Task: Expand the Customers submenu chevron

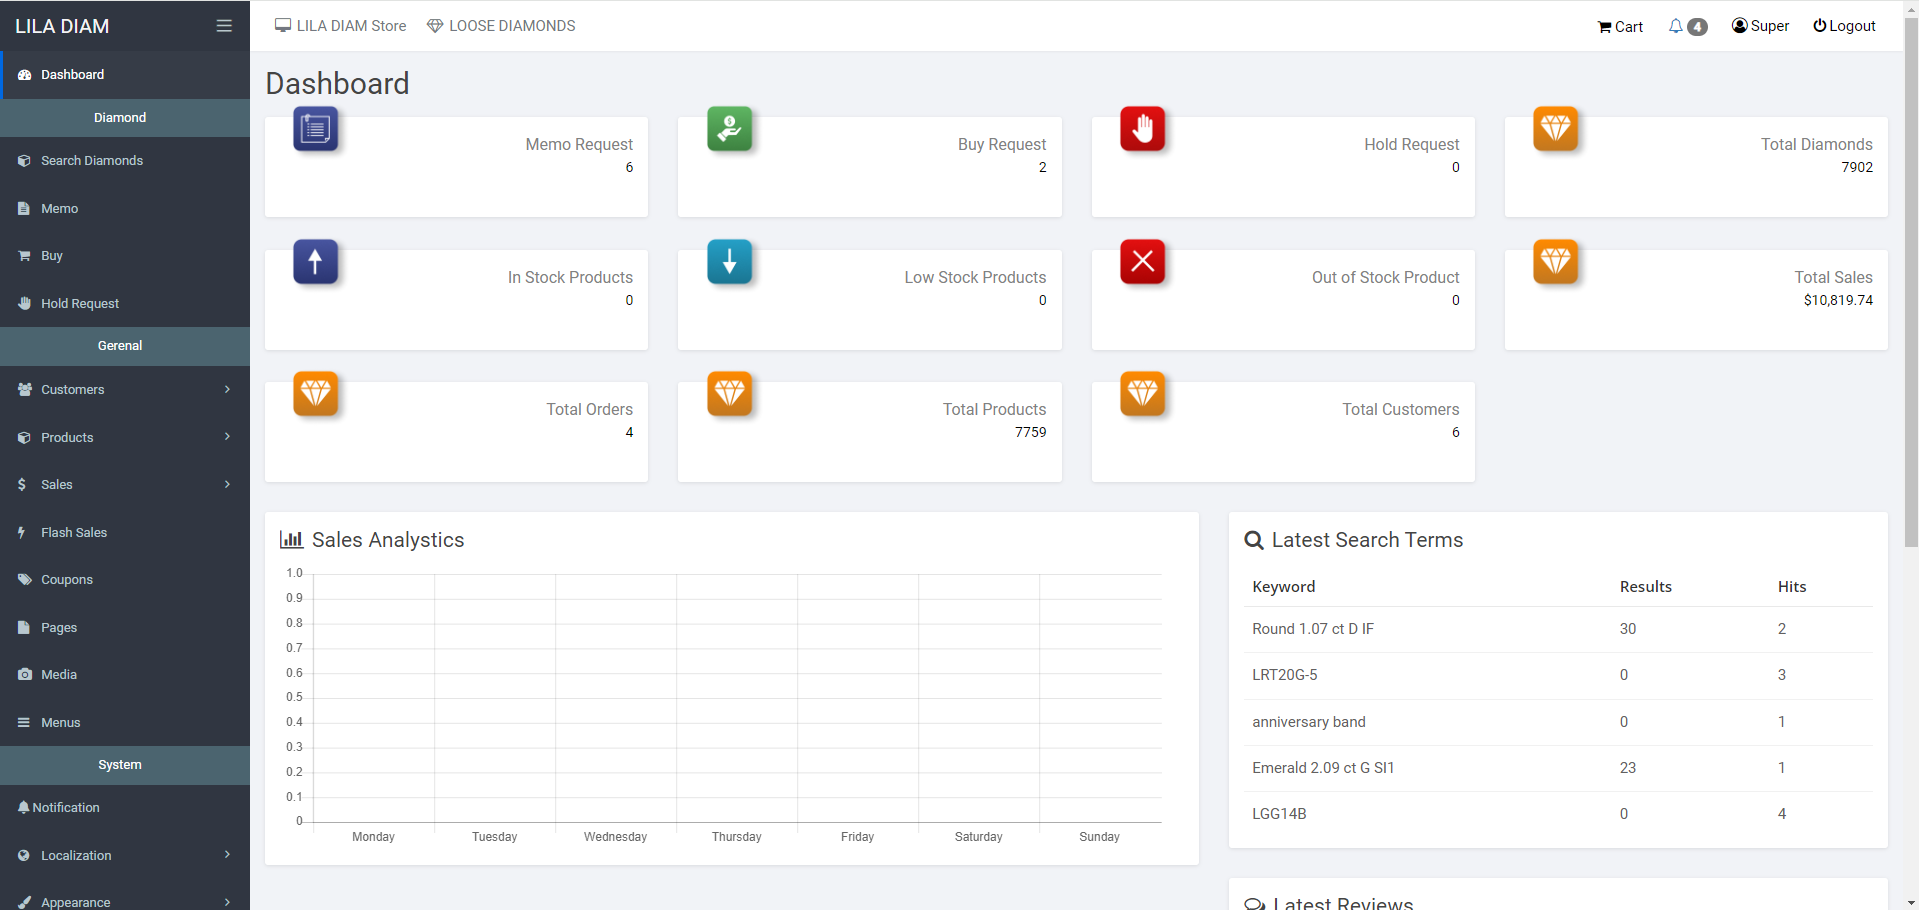Action: pyautogui.click(x=227, y=389)
